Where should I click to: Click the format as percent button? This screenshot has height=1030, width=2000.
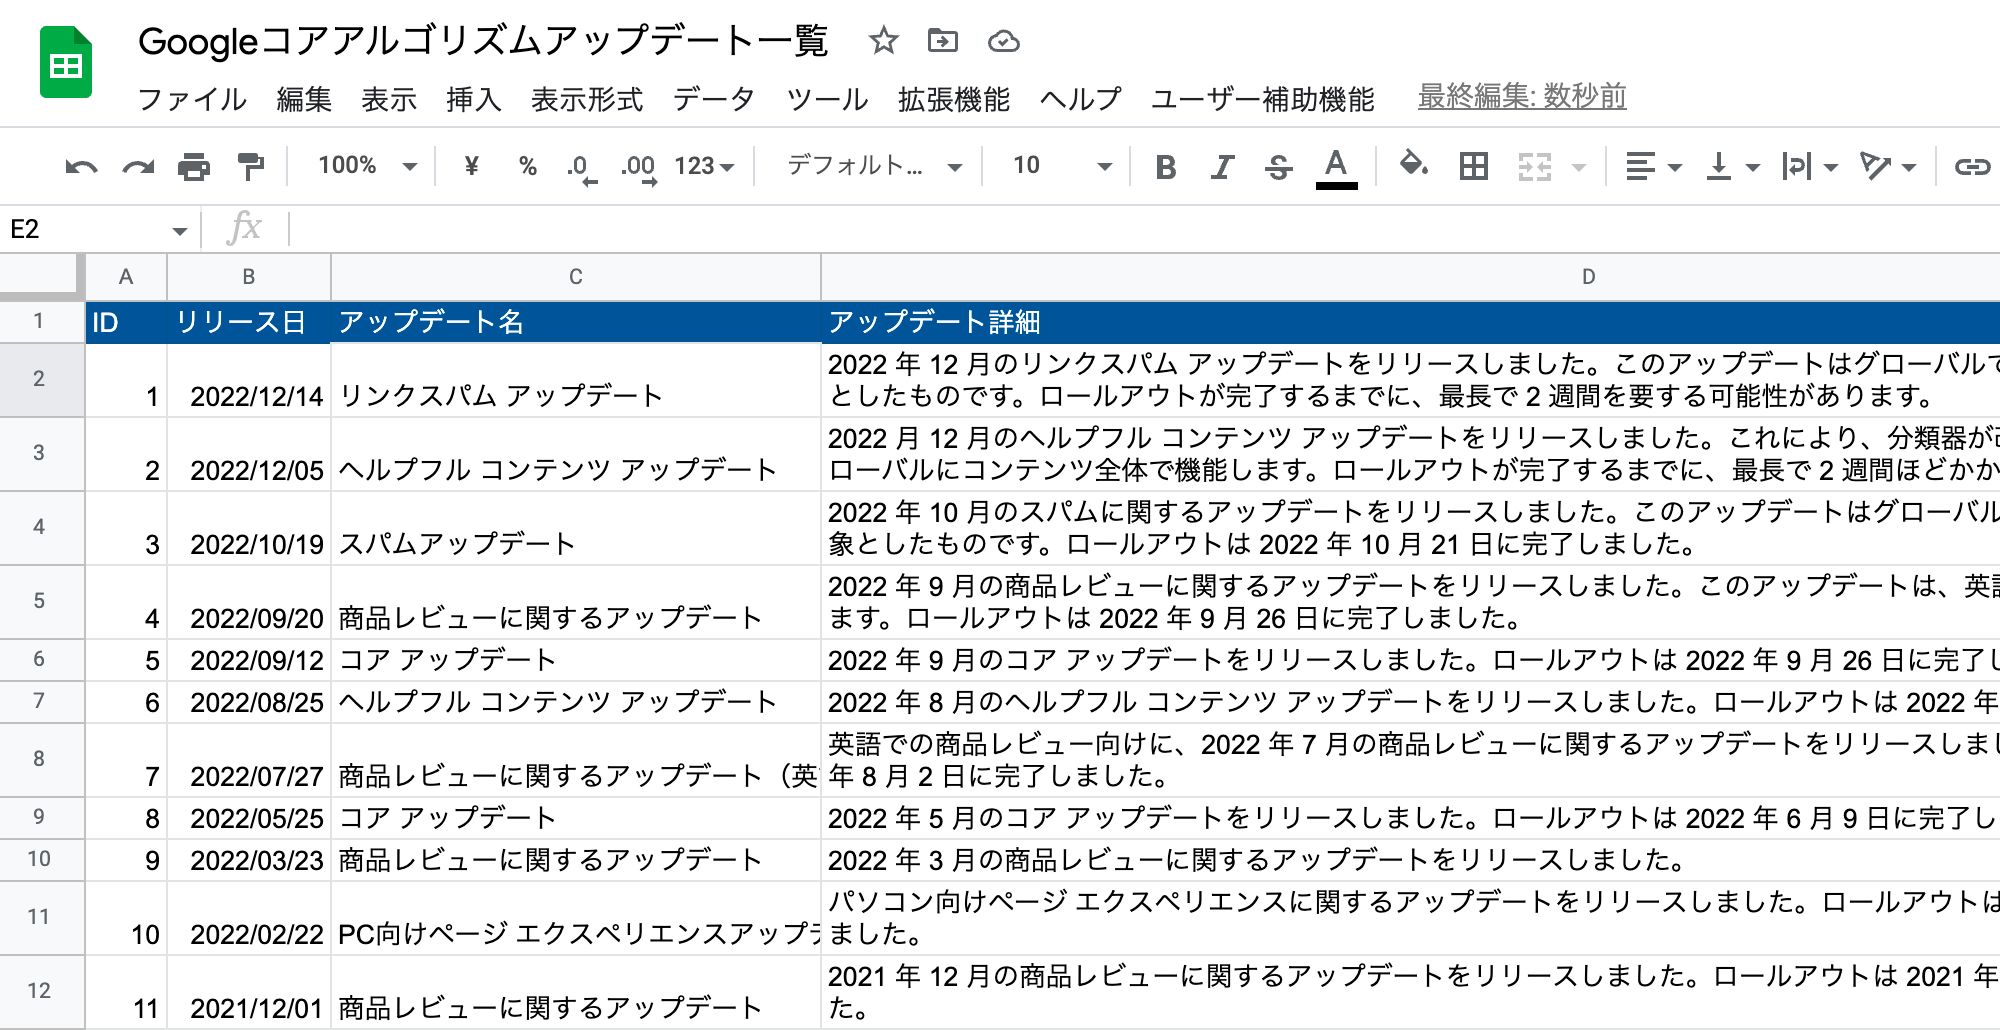pos(528,166)
